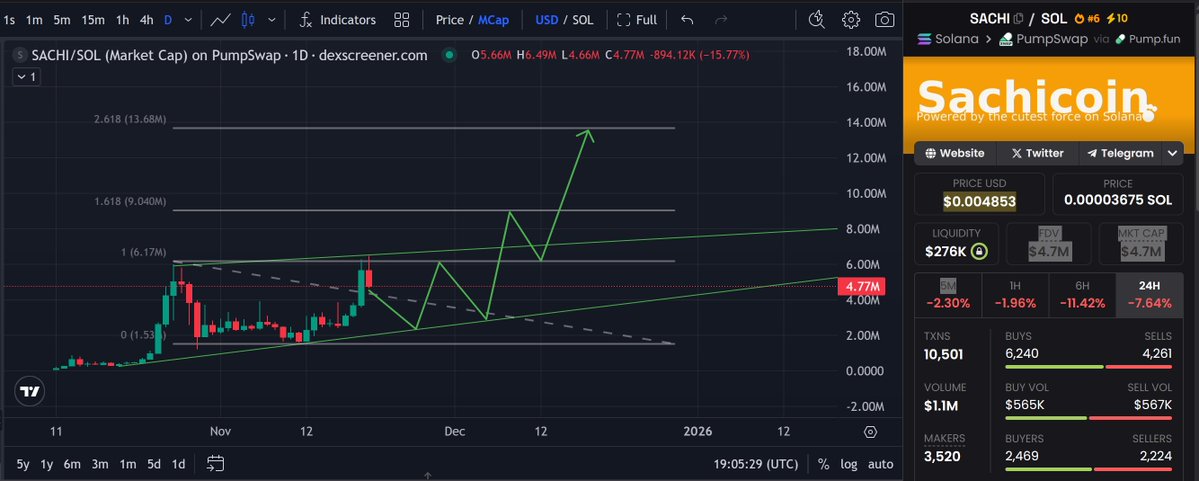Choose the line chart style icon
Screen dimensions: 1199x481
220,20
